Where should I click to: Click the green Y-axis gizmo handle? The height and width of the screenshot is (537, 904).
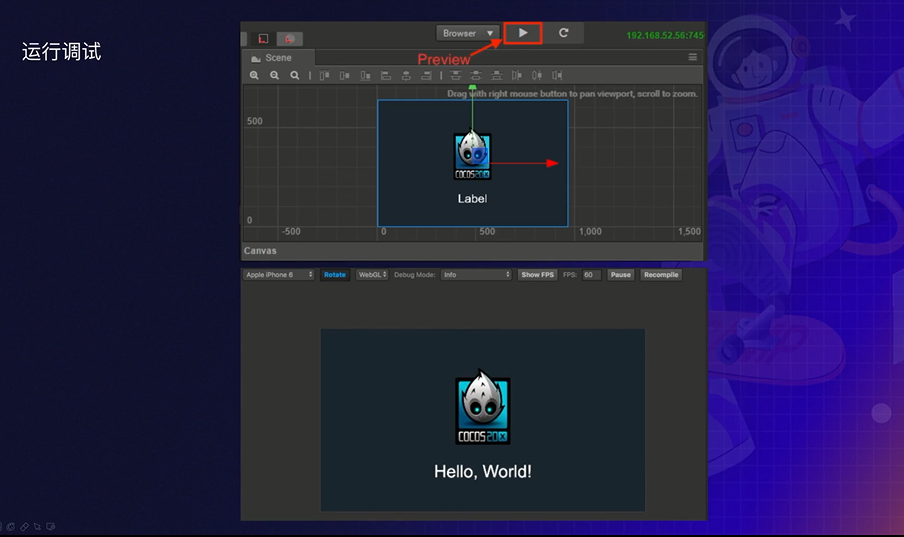[472, 88]
